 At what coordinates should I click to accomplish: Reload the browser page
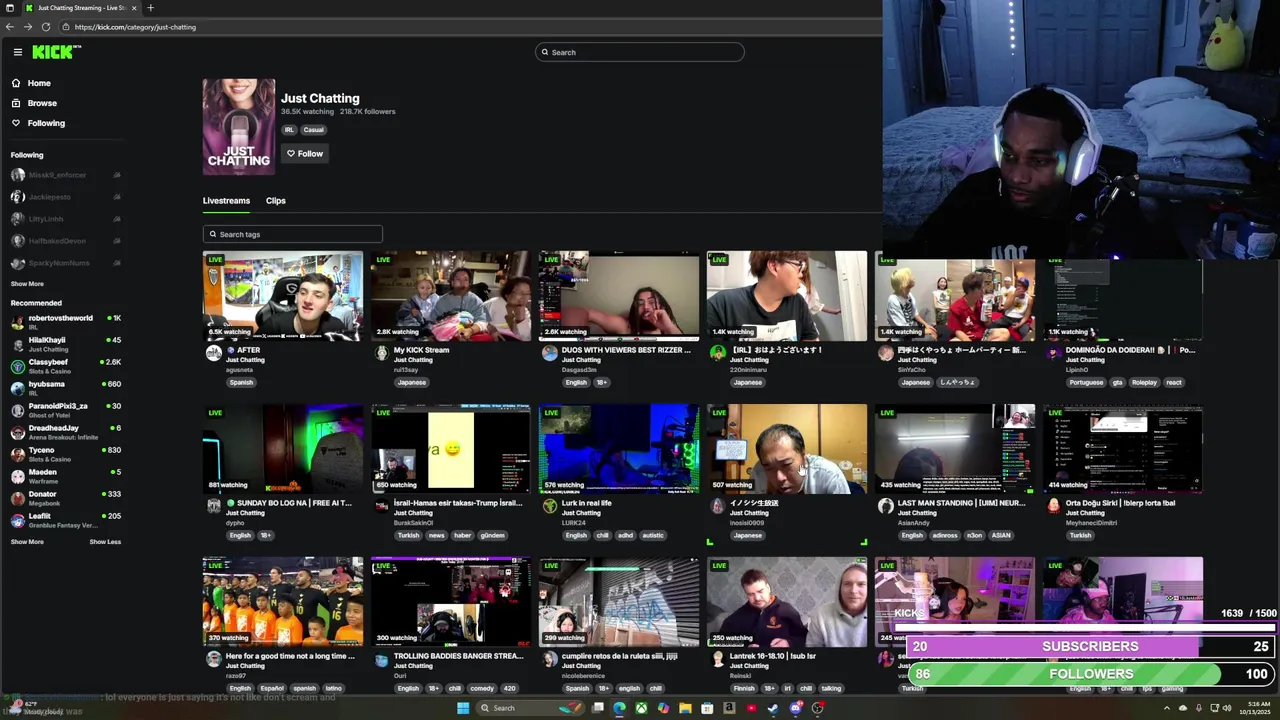point(46,27)
